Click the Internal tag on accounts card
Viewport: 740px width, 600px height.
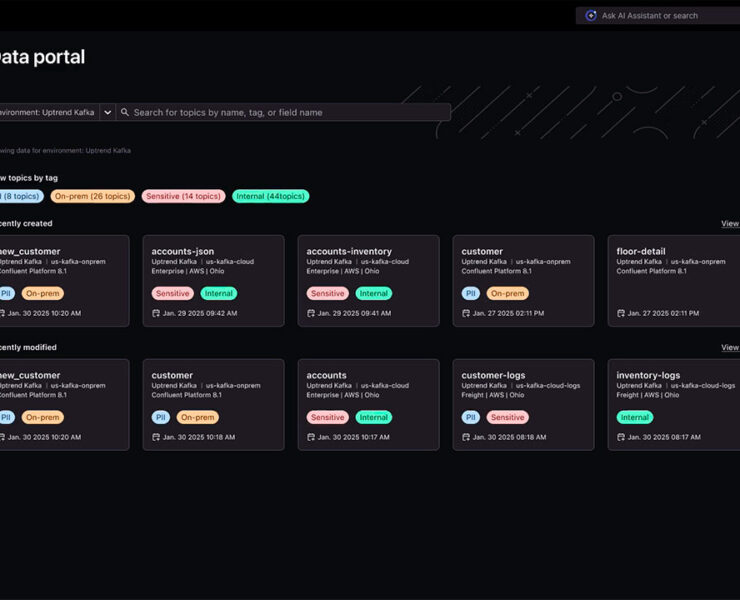tap(373, 417)
